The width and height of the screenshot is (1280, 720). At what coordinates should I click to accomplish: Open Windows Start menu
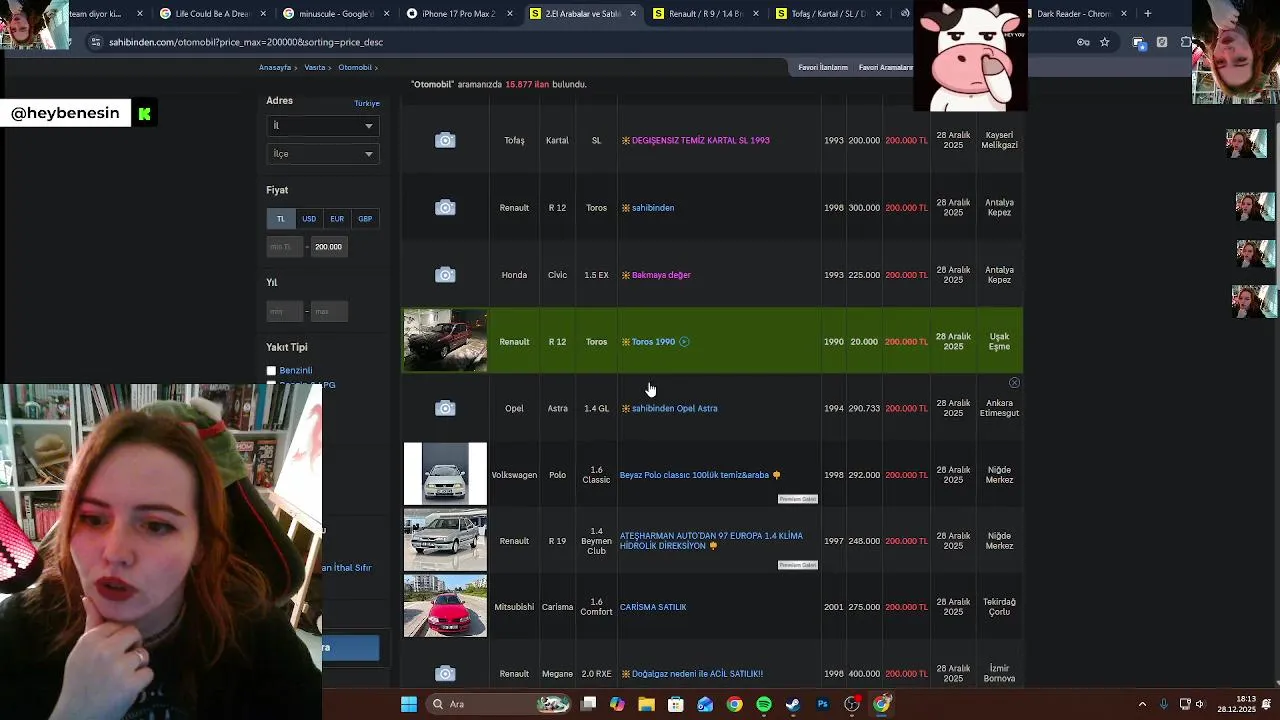coord(409,704)
